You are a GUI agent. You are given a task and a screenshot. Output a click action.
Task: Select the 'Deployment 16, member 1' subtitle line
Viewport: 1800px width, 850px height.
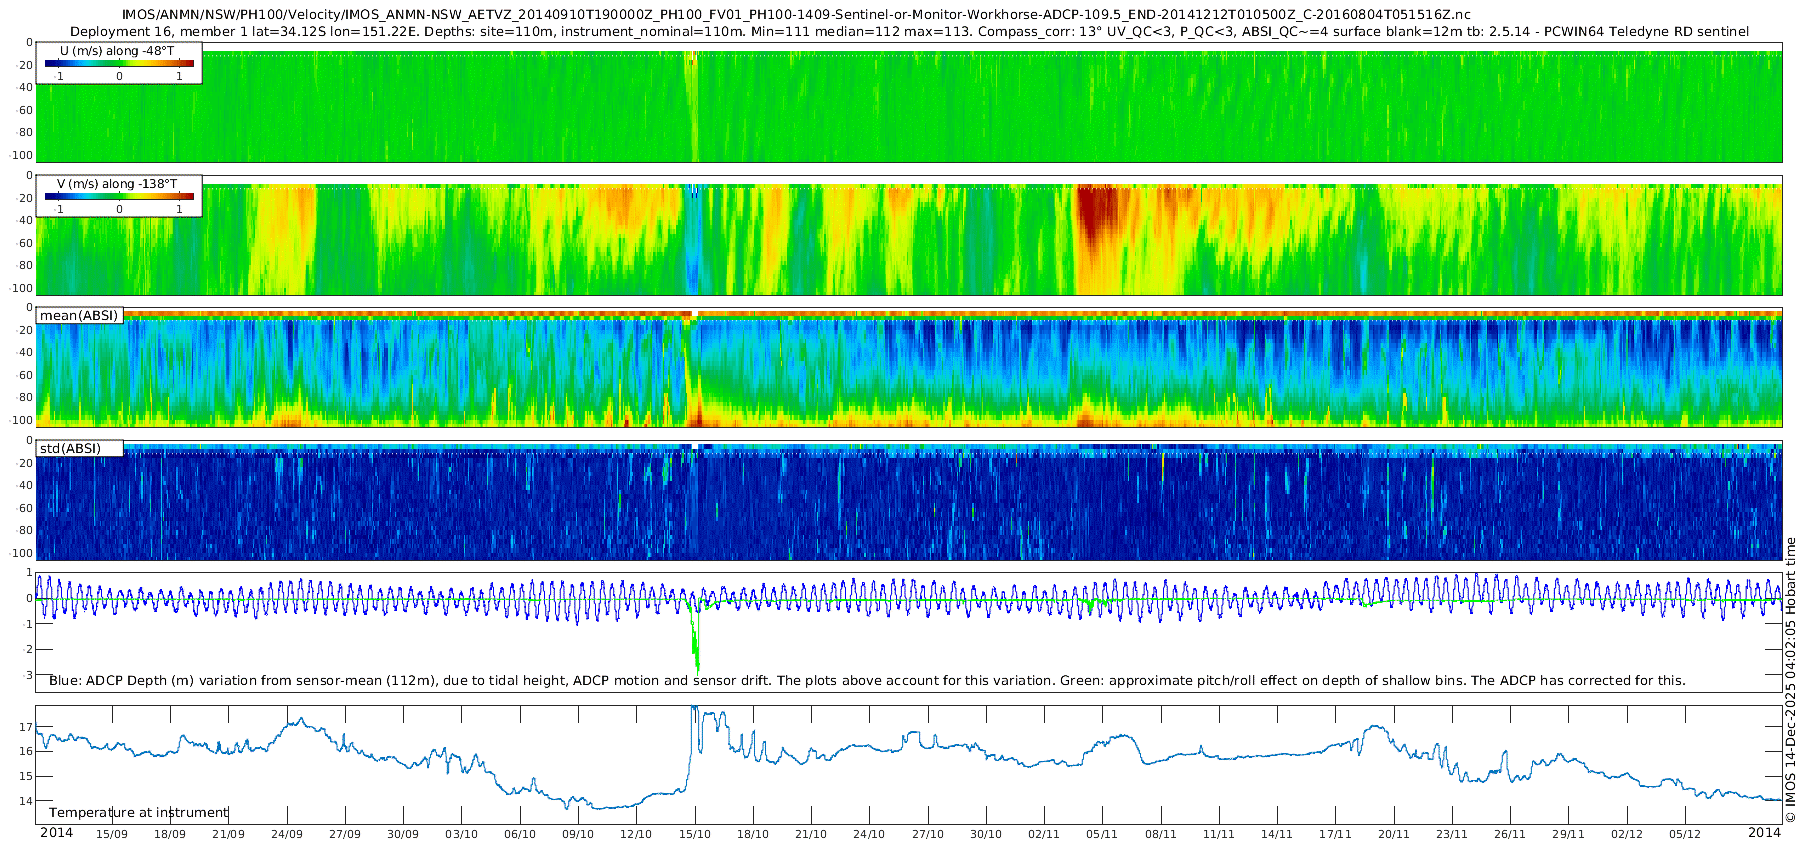point(909,32)
